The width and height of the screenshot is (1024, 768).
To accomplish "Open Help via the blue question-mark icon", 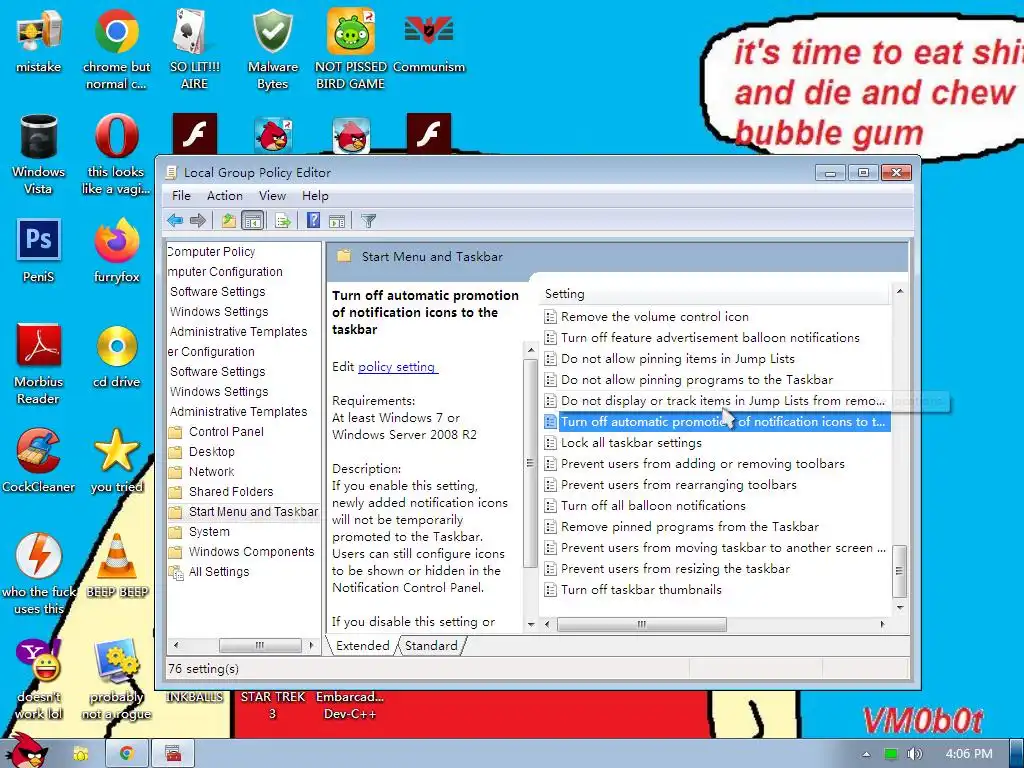I will pos(313,221).
